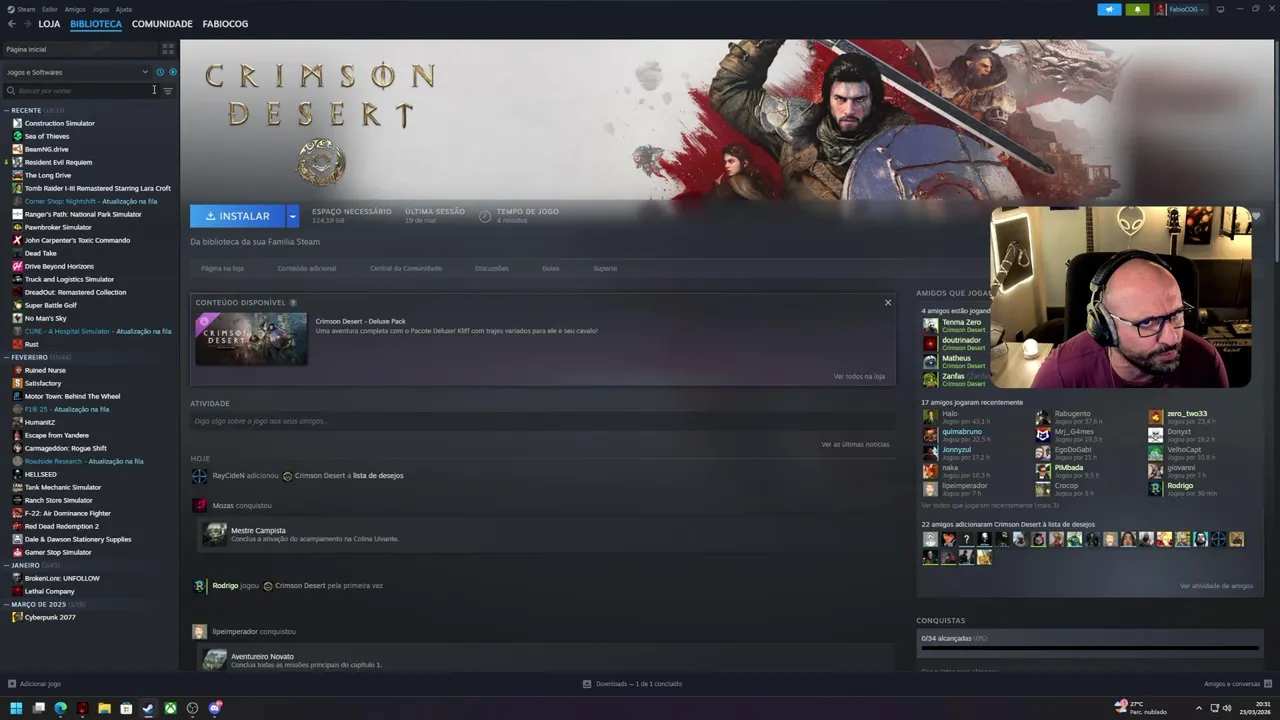
Task: Open the blue announcements megaphone icon
Action: [x=1109, y=9]
